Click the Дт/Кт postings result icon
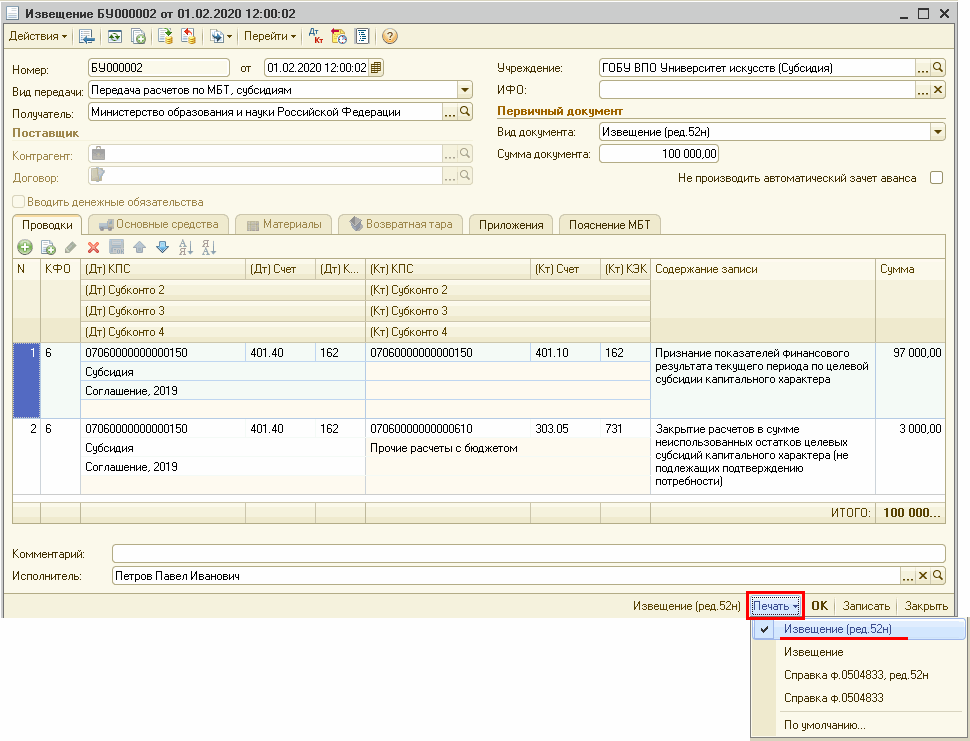The image size is (970, 741). 316,37
